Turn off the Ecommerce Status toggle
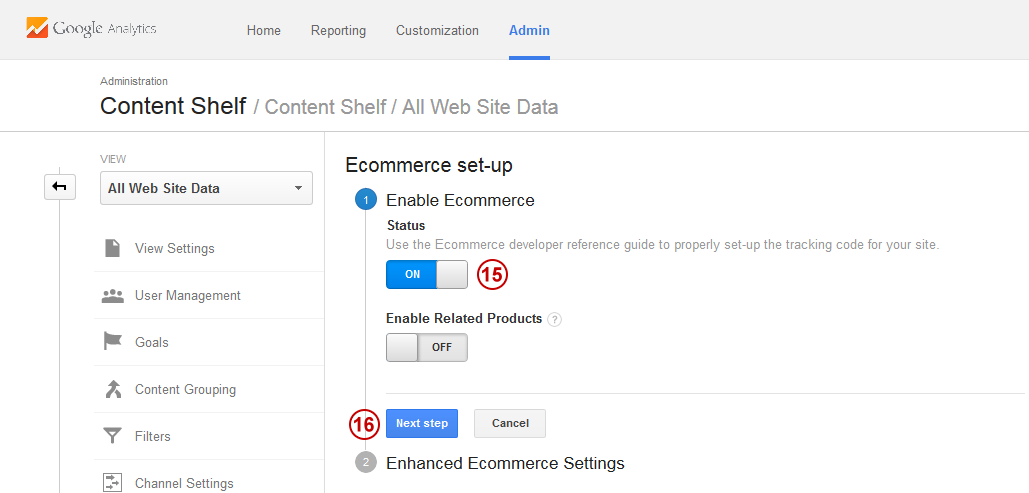Screen dimensions: 1029x493 [427, 274]
